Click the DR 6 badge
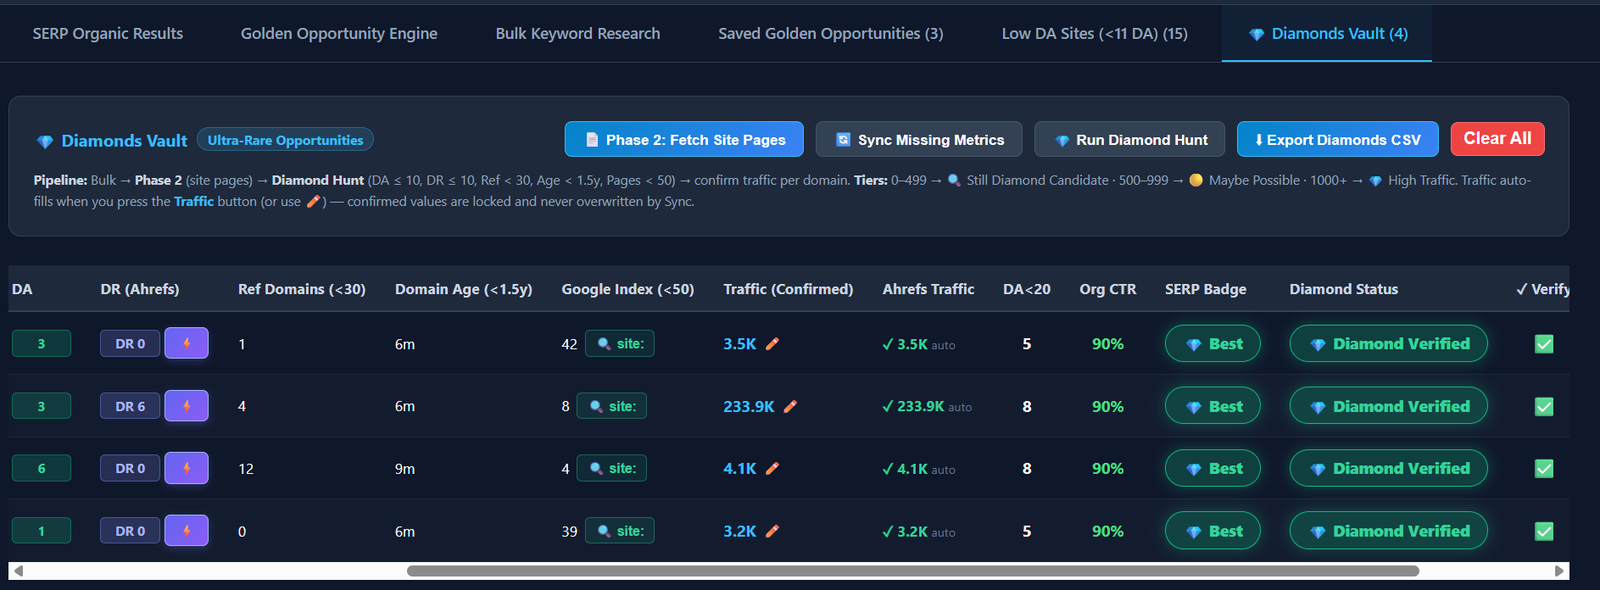Image resolution: width=1600 pixels, height=590 pixels. (x=130, y=406)
